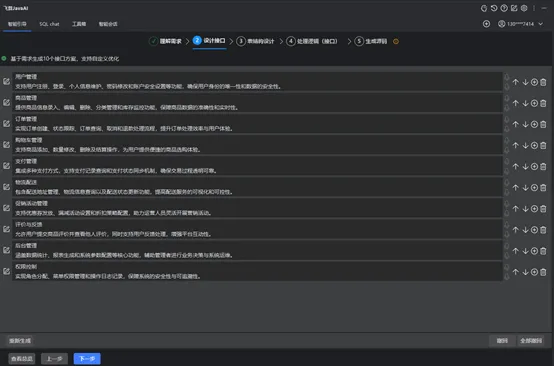Click the plus-circle icon beside the account

coord(487,24)
